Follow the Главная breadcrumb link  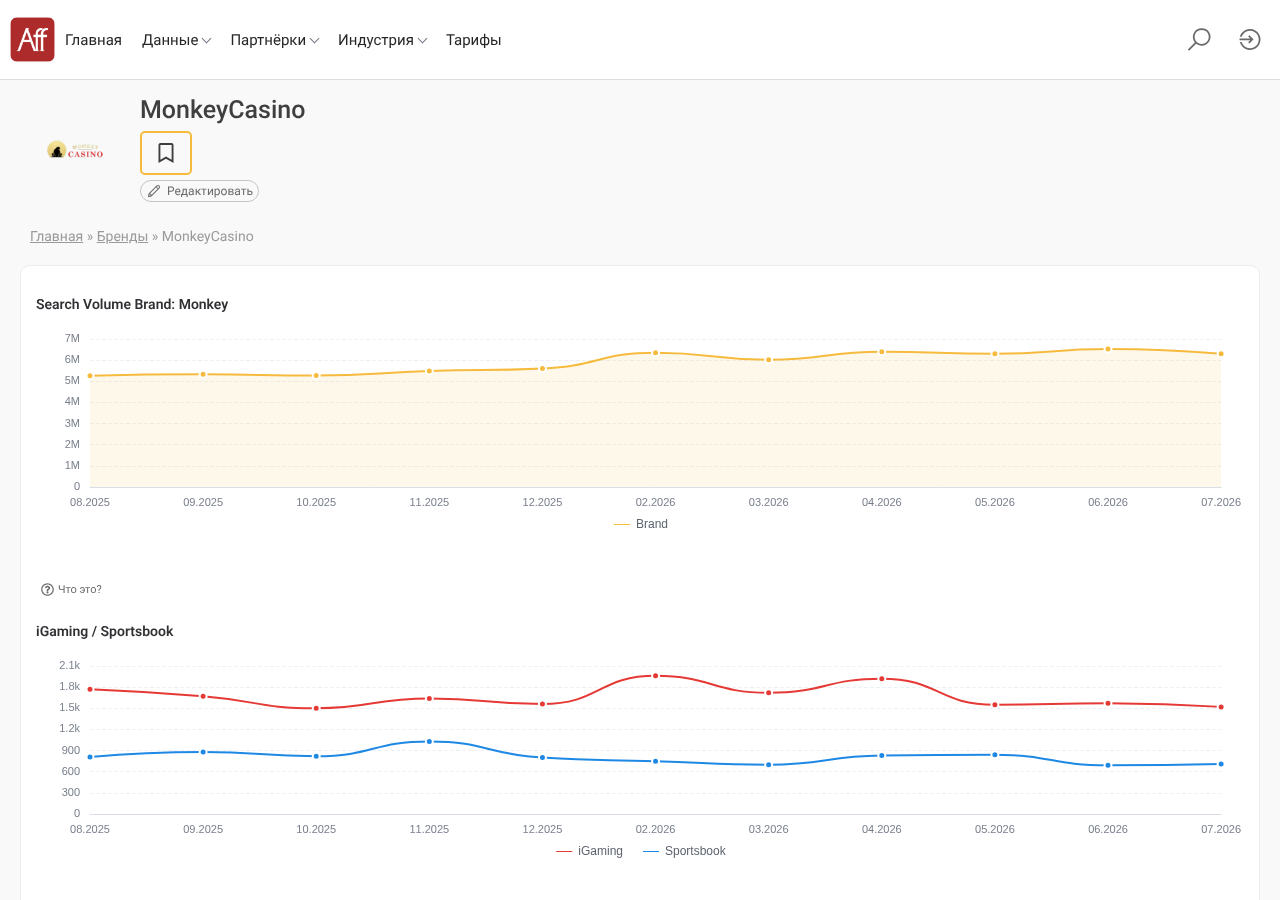(56, 237)
